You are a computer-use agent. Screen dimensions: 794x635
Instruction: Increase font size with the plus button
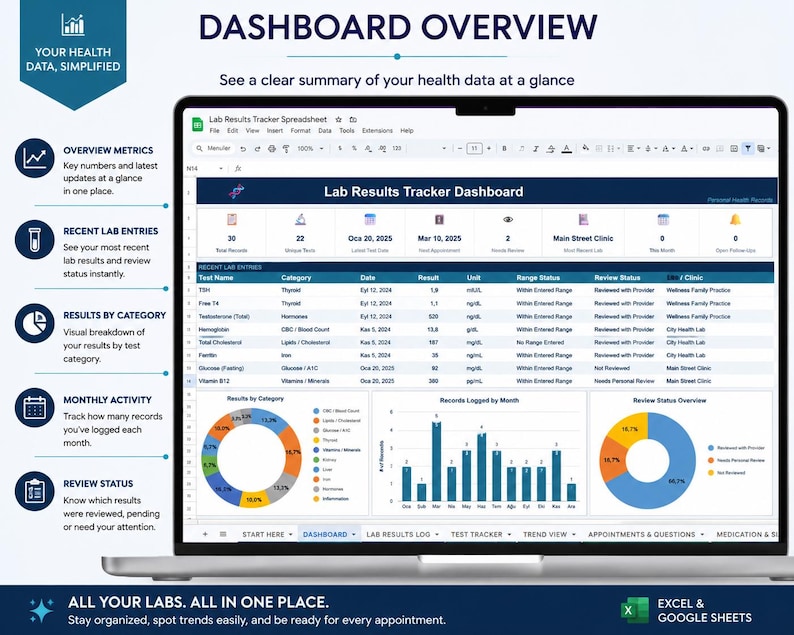click(489, 148)
